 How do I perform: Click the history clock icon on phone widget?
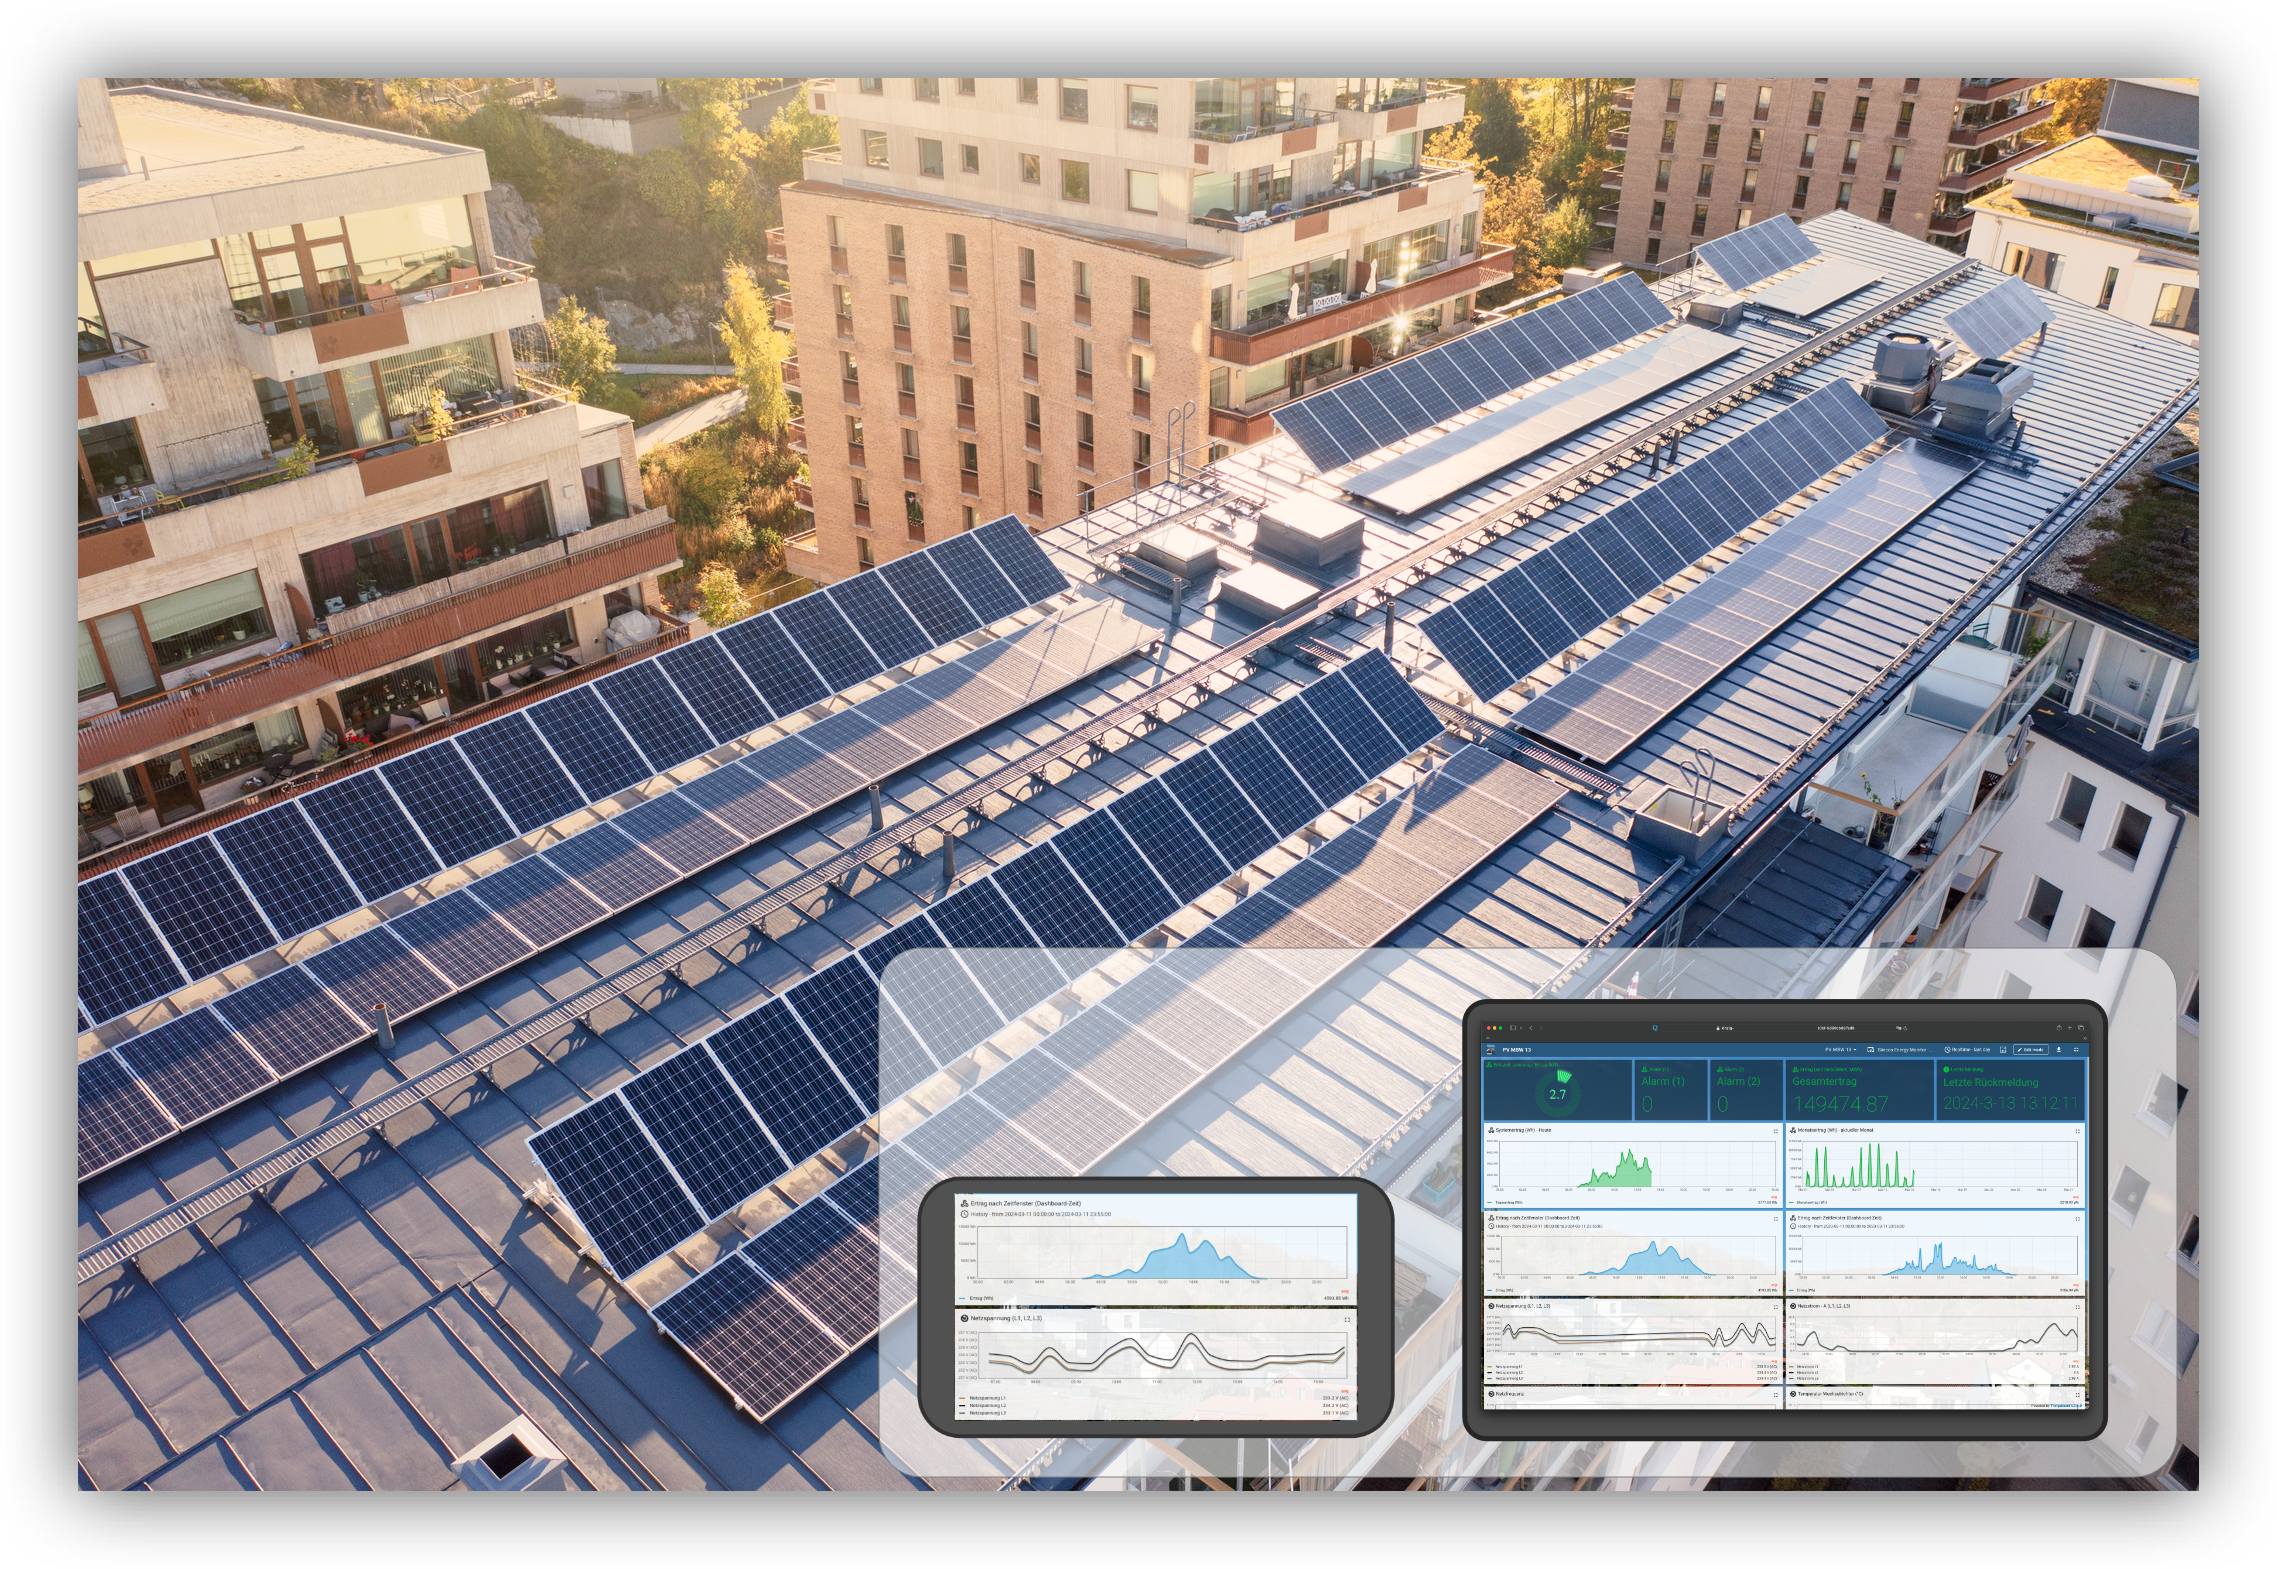click(x=964, y=1214)
